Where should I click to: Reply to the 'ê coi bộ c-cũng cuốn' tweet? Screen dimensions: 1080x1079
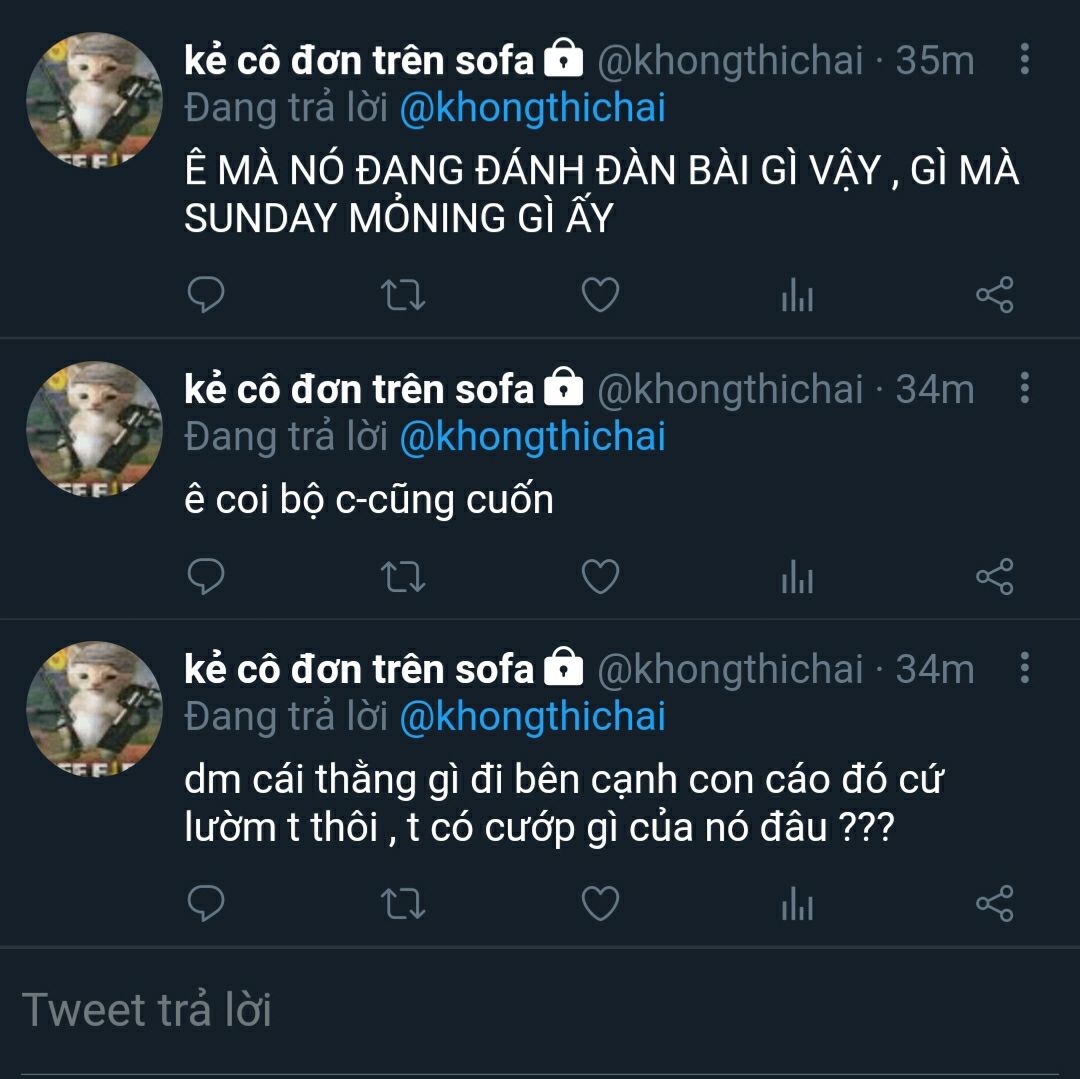(206, 576)
